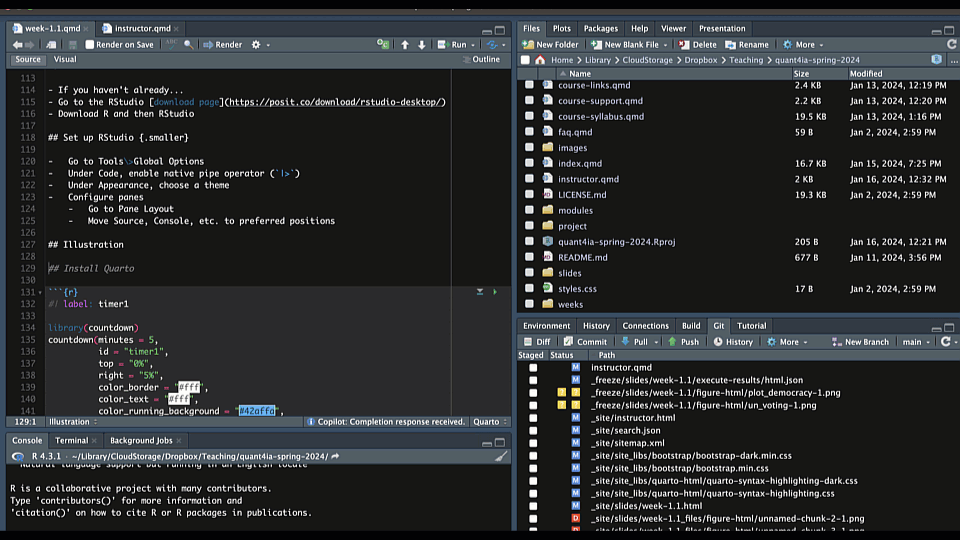Run the current timer1 code chunk
This screenshot has width=960, height=540.
pyautogui.click(x=495, y=292)
